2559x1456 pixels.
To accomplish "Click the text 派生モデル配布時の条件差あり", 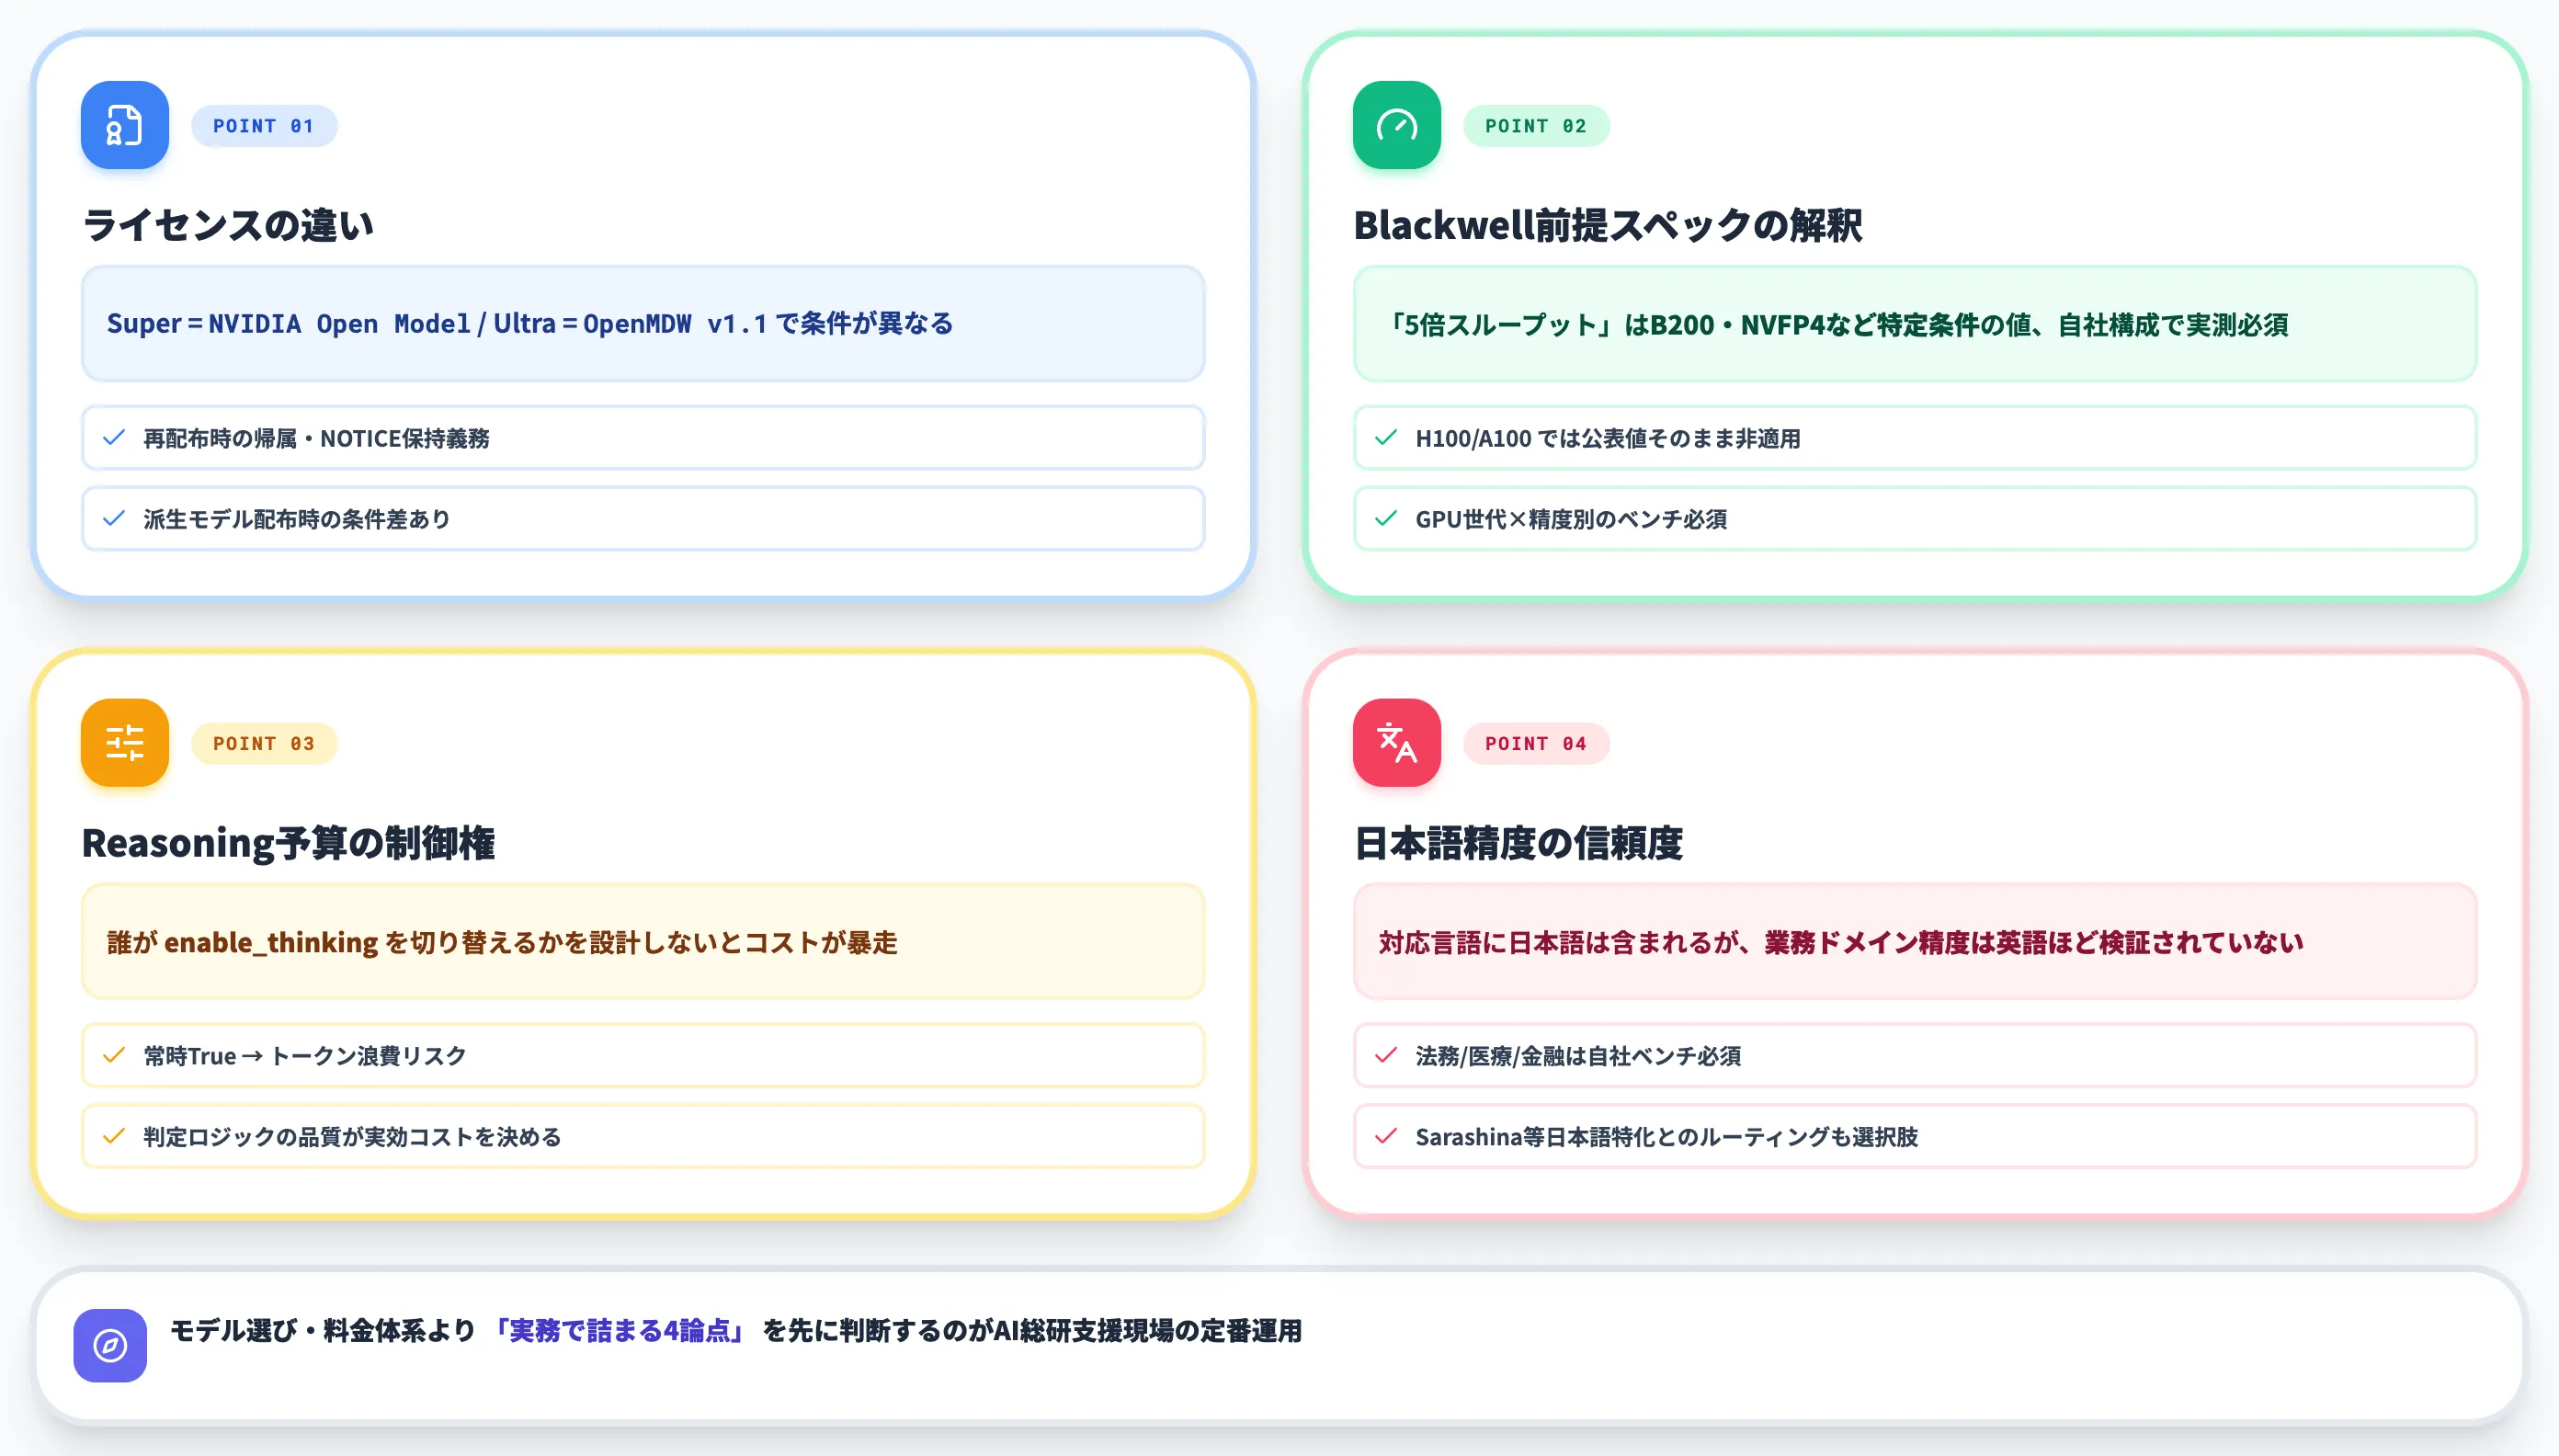I will pos(297,519).
